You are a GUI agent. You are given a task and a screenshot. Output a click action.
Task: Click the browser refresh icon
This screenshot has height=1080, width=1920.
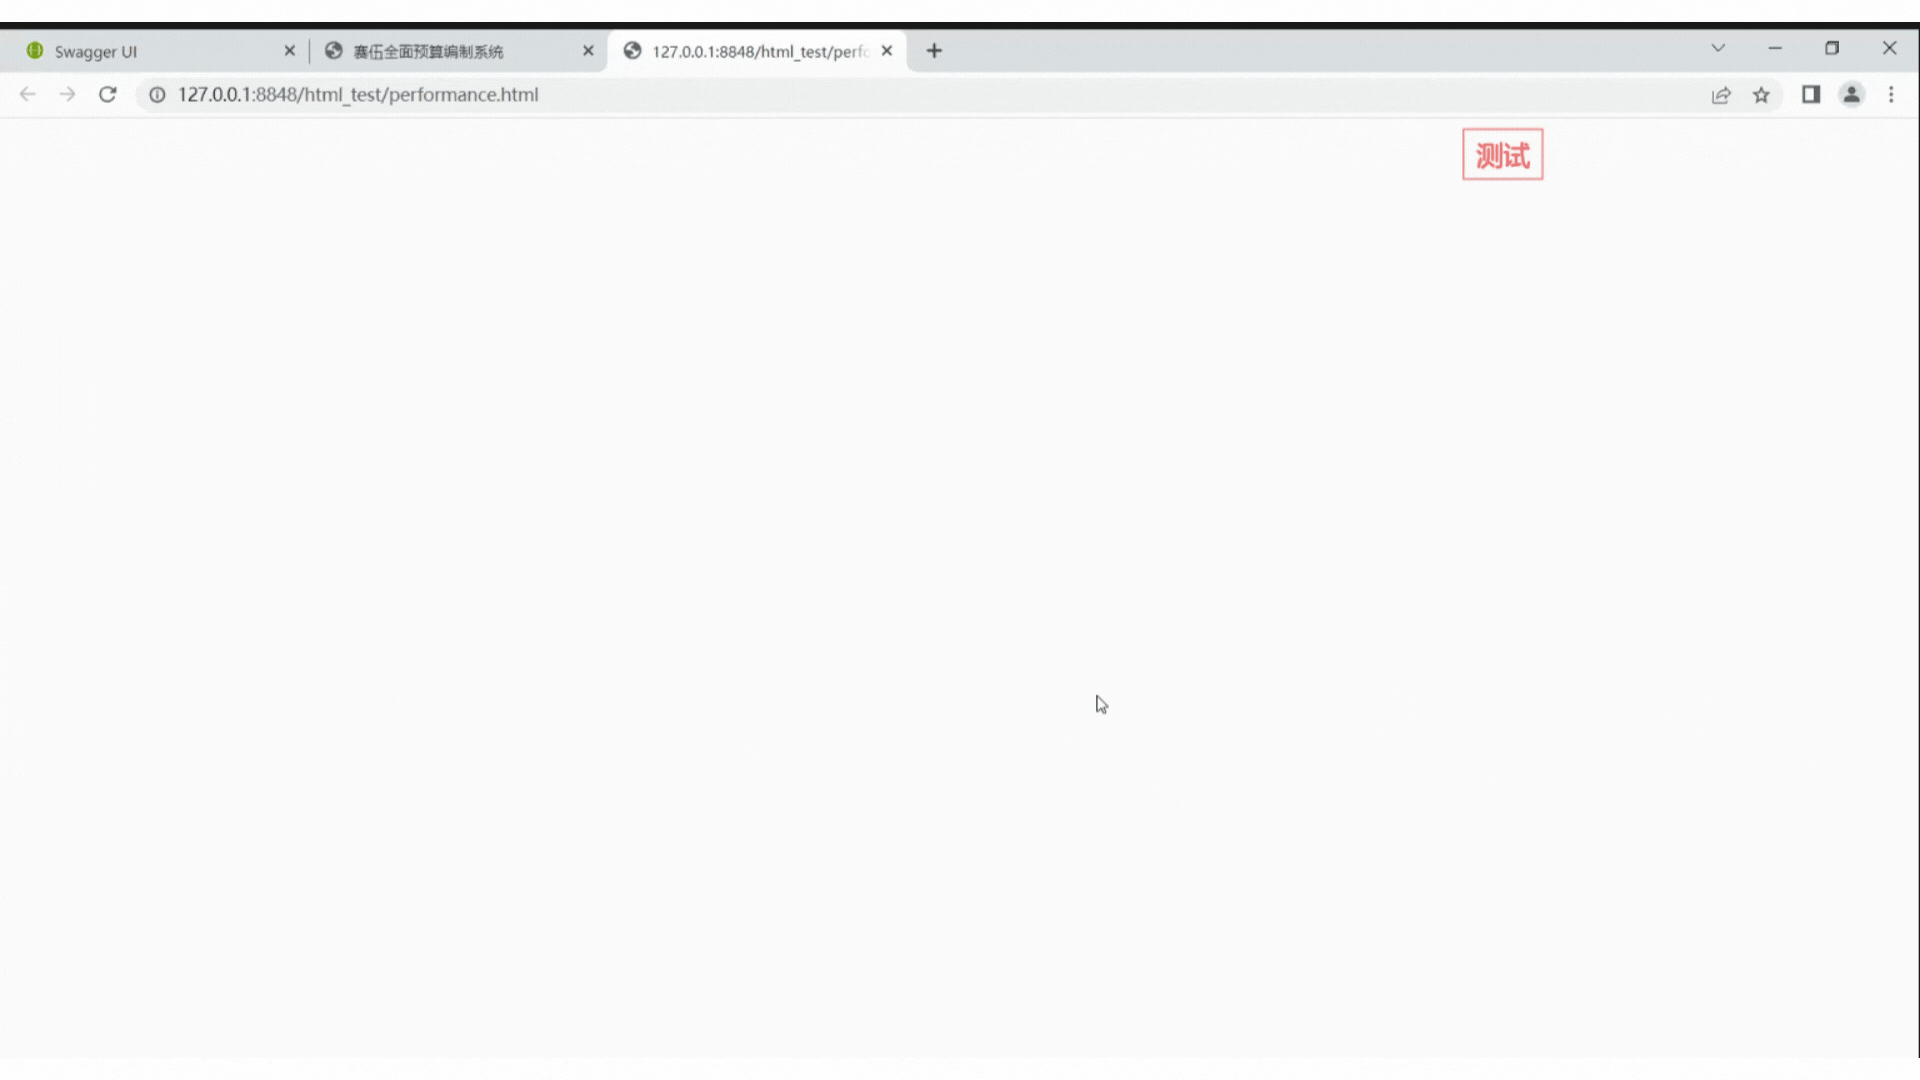(108, 94)
